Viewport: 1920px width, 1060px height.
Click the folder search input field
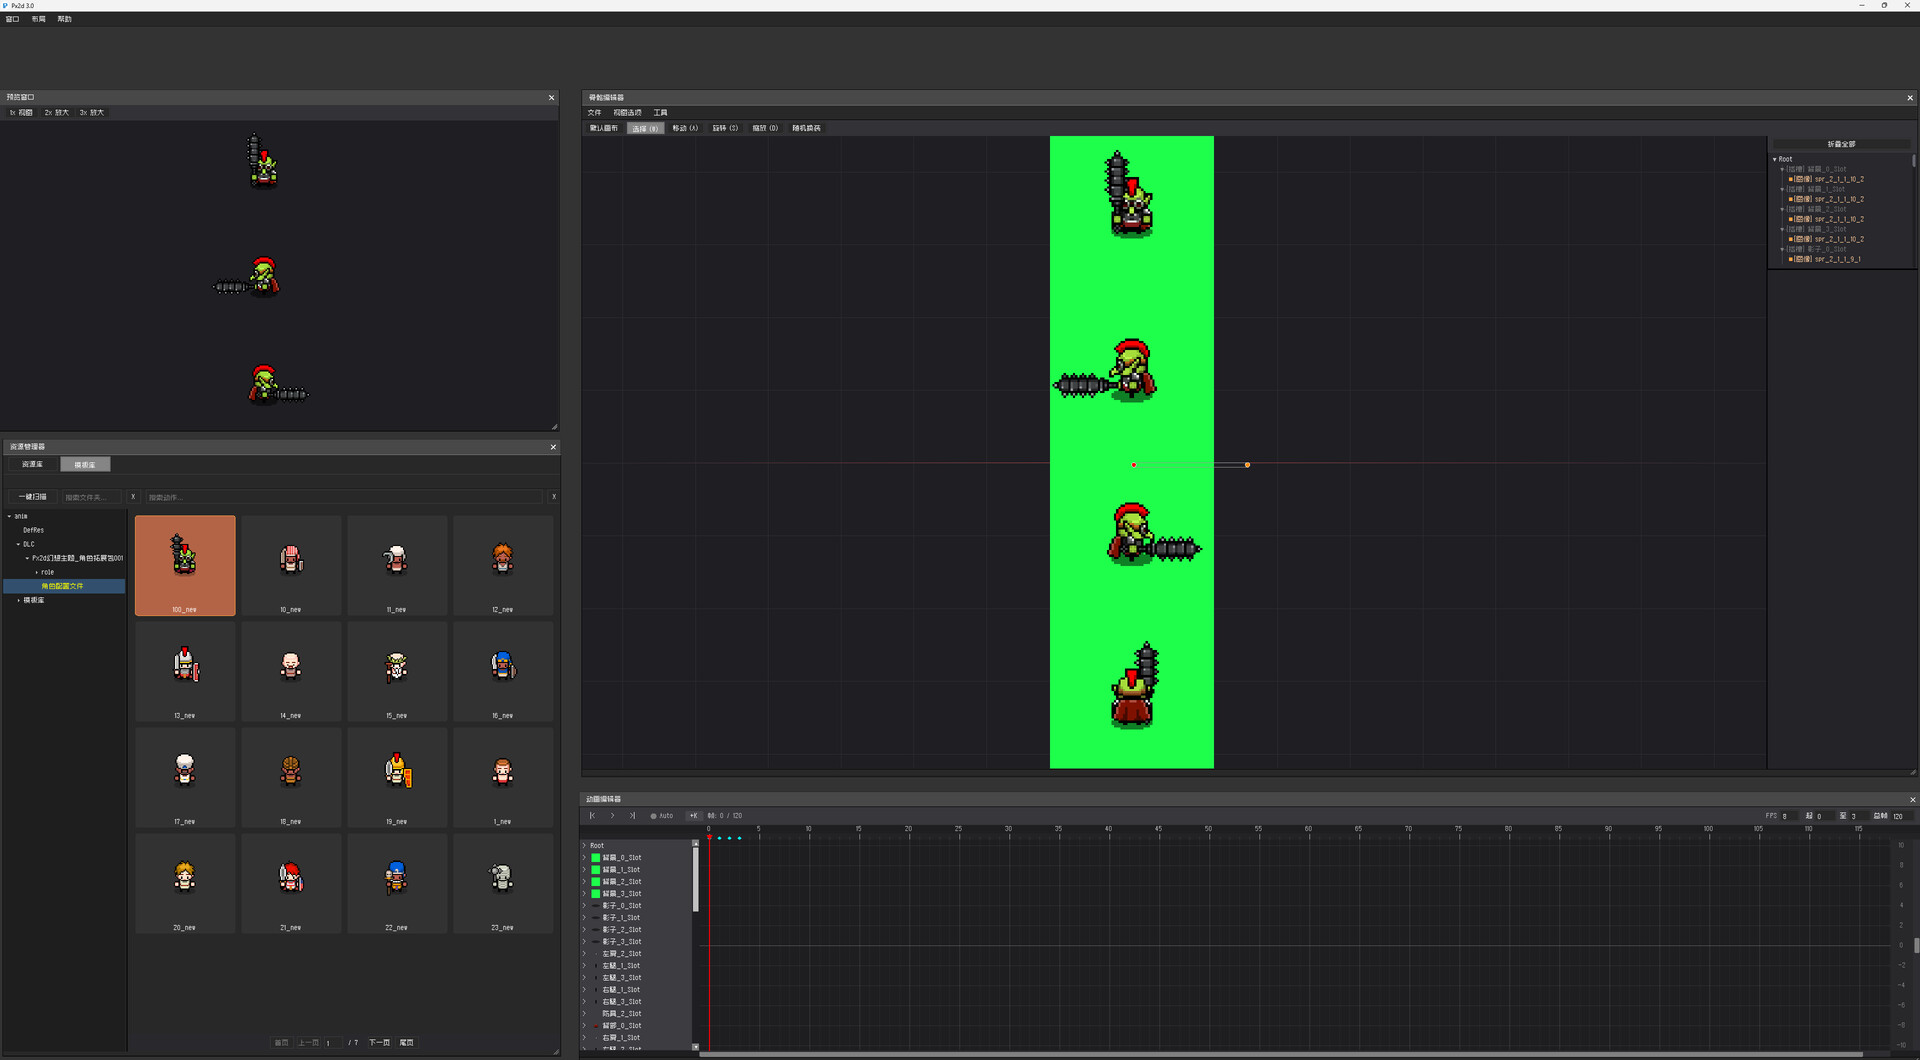[92, 497]
